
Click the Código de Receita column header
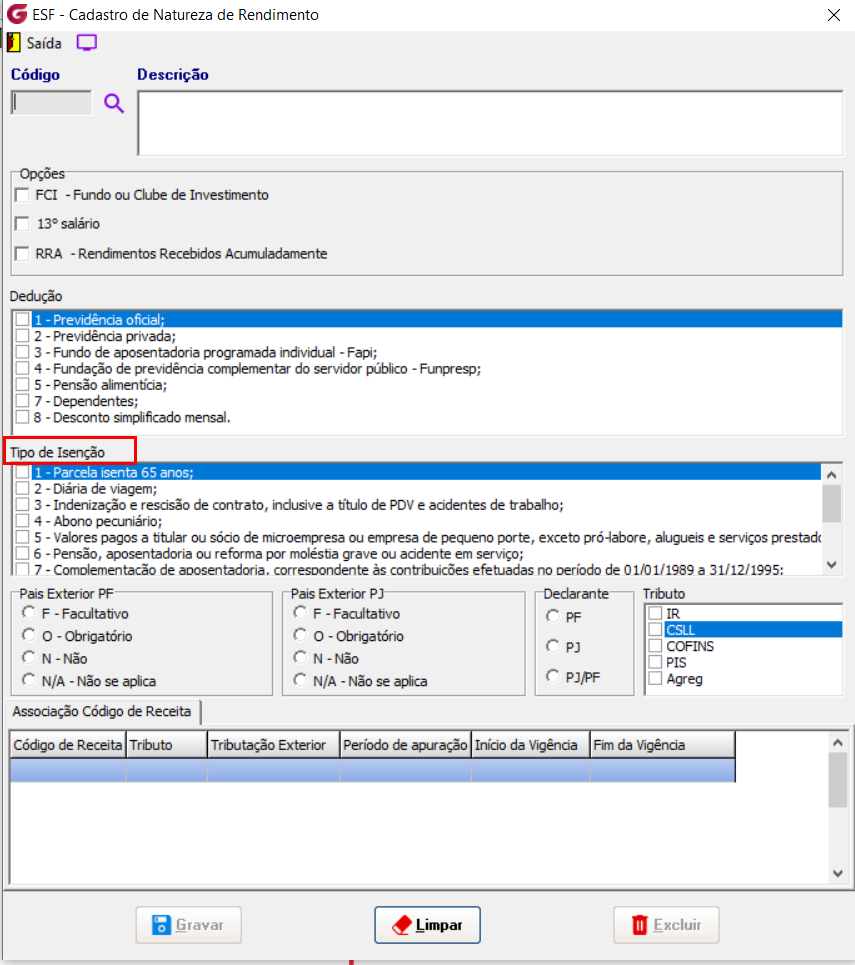[x=68, y=745]
